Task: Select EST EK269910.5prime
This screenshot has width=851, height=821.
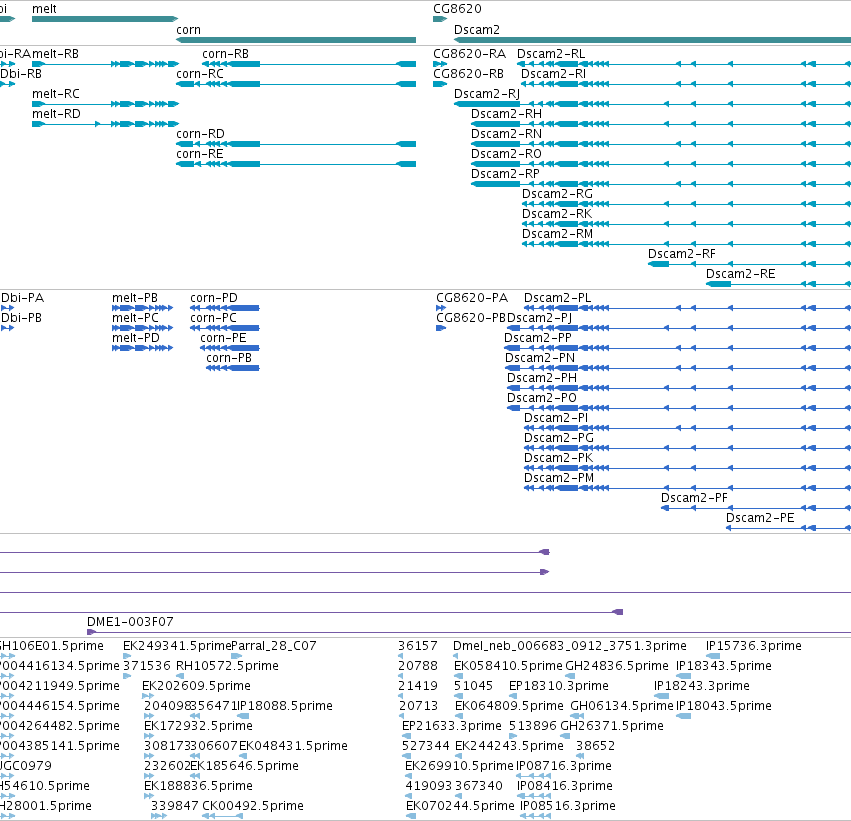Action: tap(408, 775)
